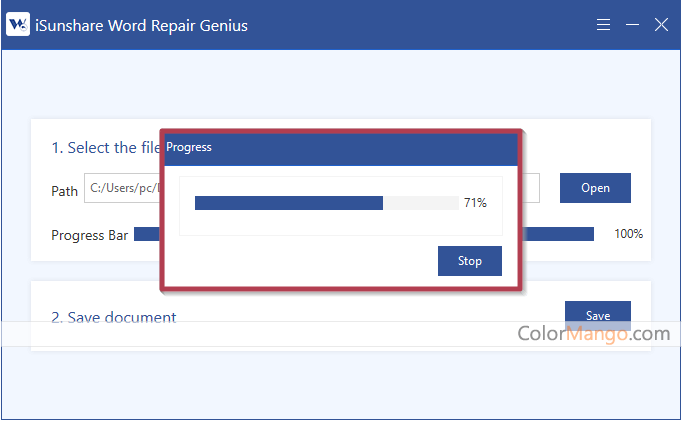Click the filled part of 71% progress bar
This screenshot has width=682, height=421.
[x=288, y=203]
